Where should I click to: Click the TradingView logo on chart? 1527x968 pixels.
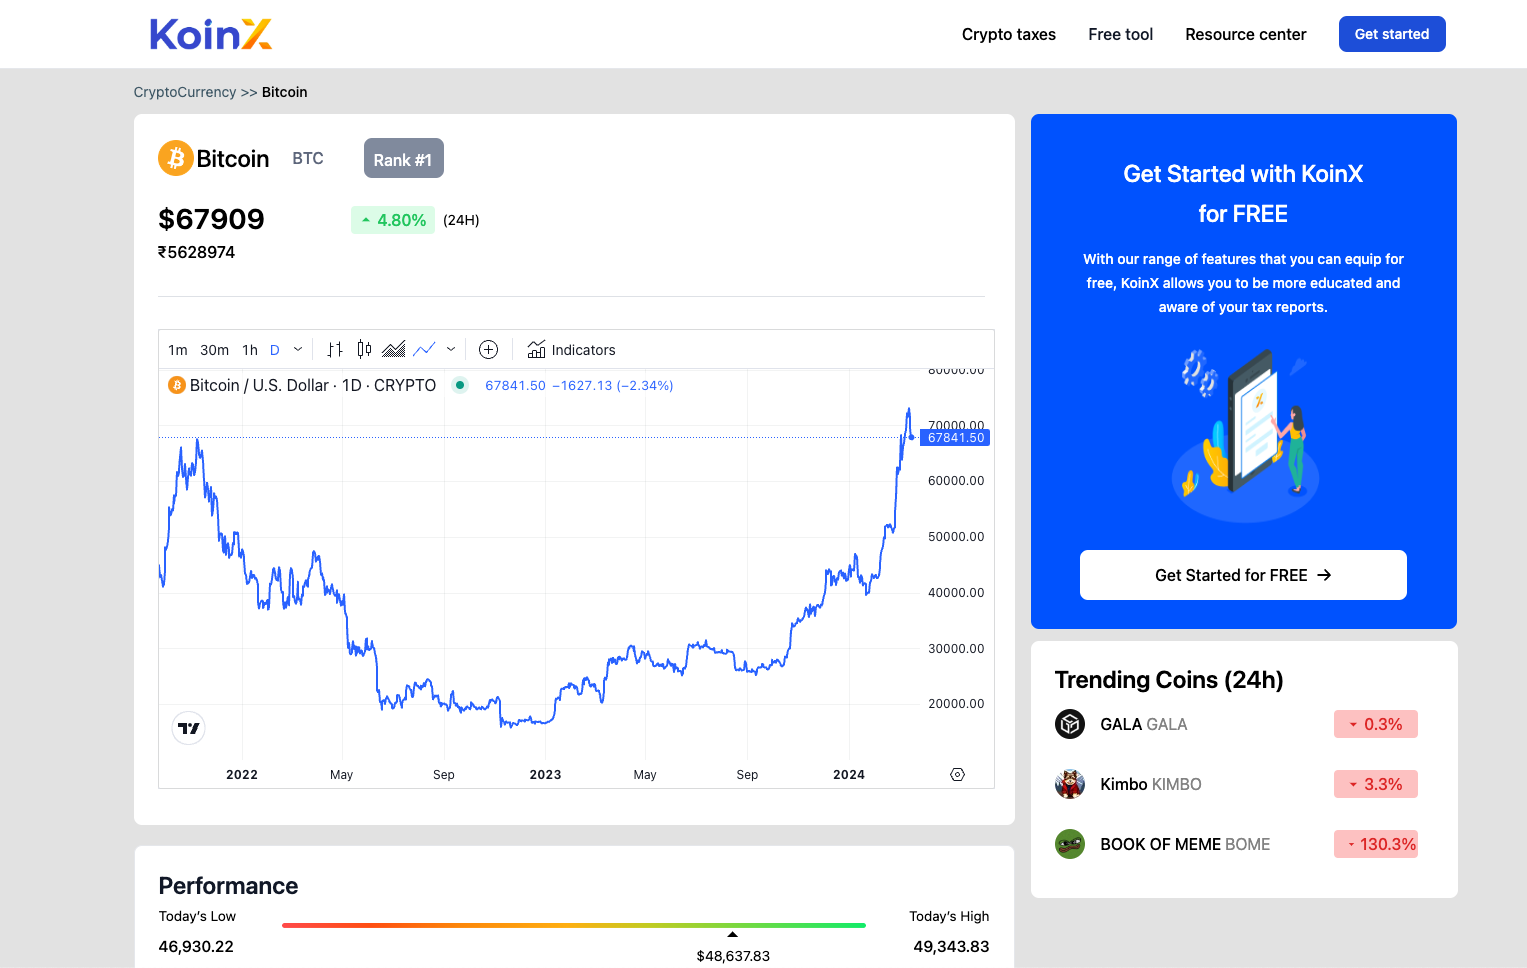click(189, 728)
